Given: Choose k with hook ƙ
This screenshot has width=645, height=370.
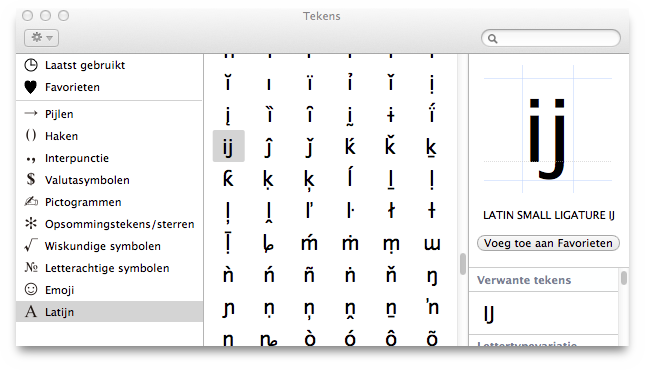Looking at the screenshot, I should (228, 178).
